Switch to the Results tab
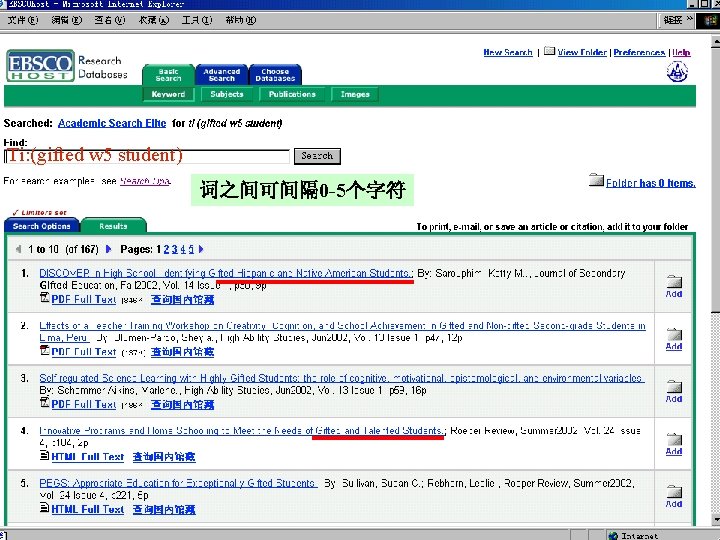The height and width of the screenshot is (540, 720). coord(113,226)
